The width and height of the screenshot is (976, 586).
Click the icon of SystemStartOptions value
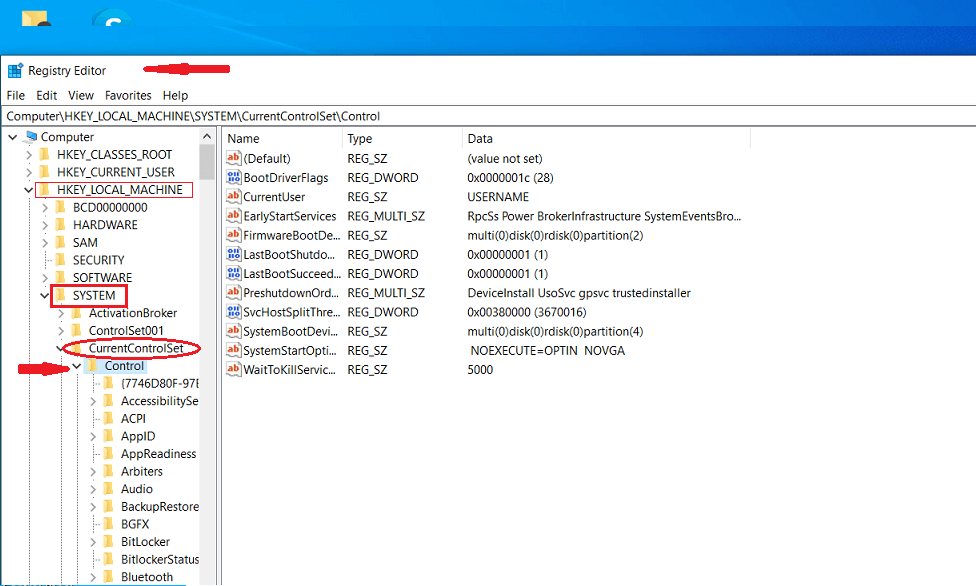pos(233,351)
